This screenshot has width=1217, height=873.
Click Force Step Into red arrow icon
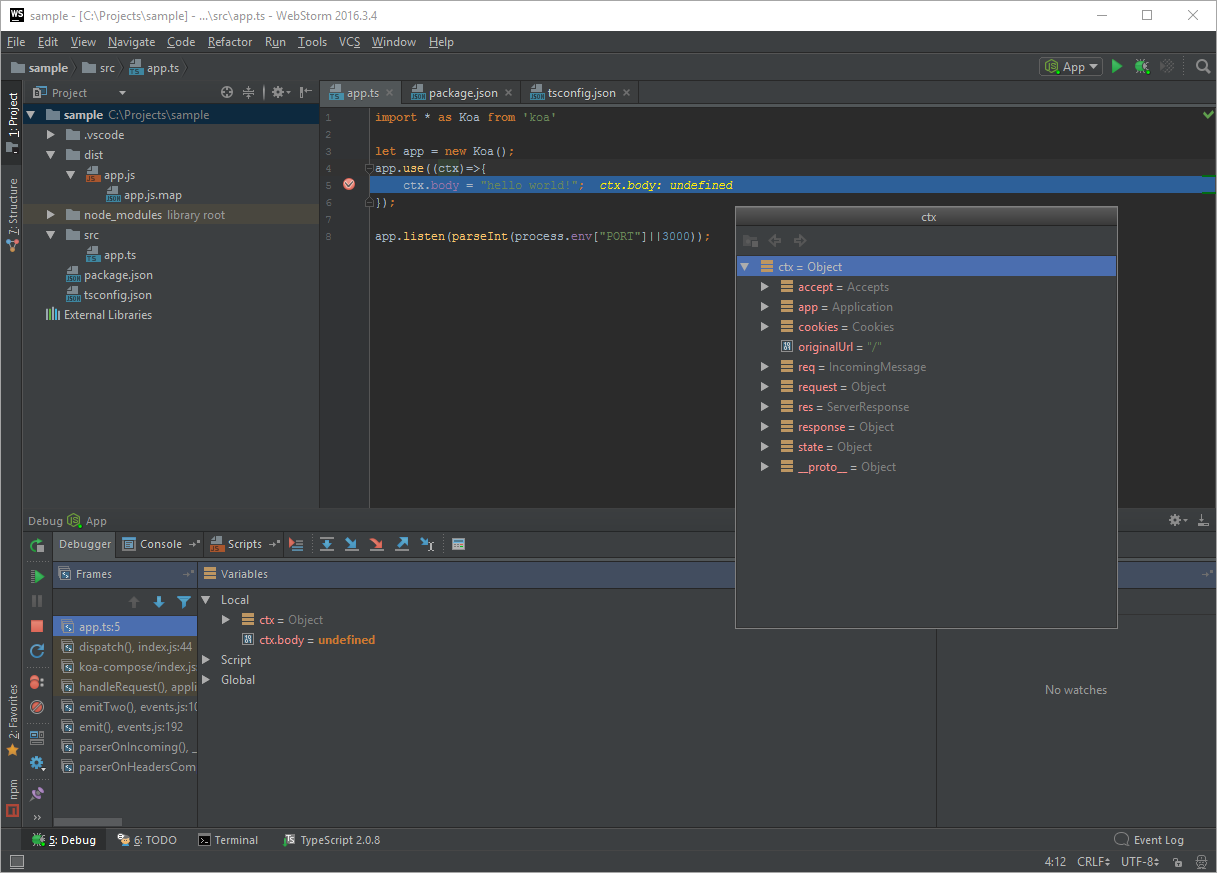377,544
